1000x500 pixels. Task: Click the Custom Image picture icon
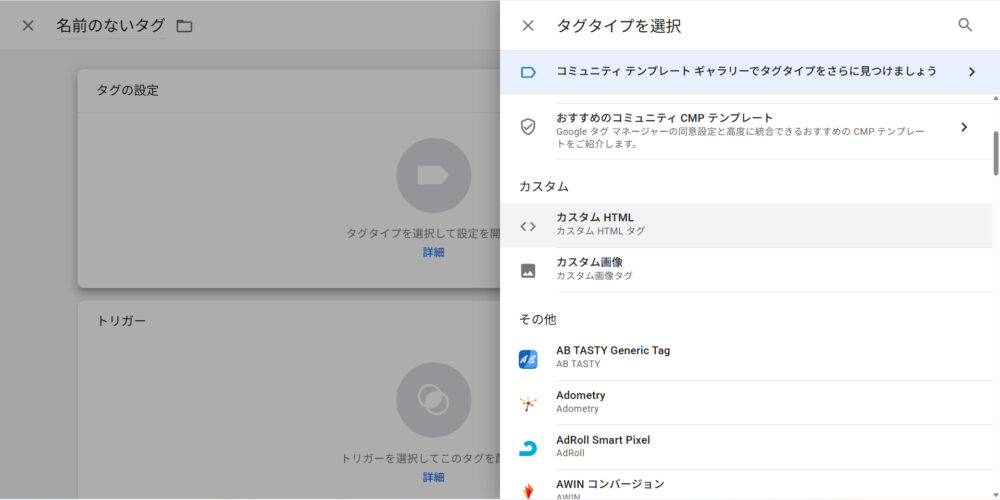click(528, 270)
